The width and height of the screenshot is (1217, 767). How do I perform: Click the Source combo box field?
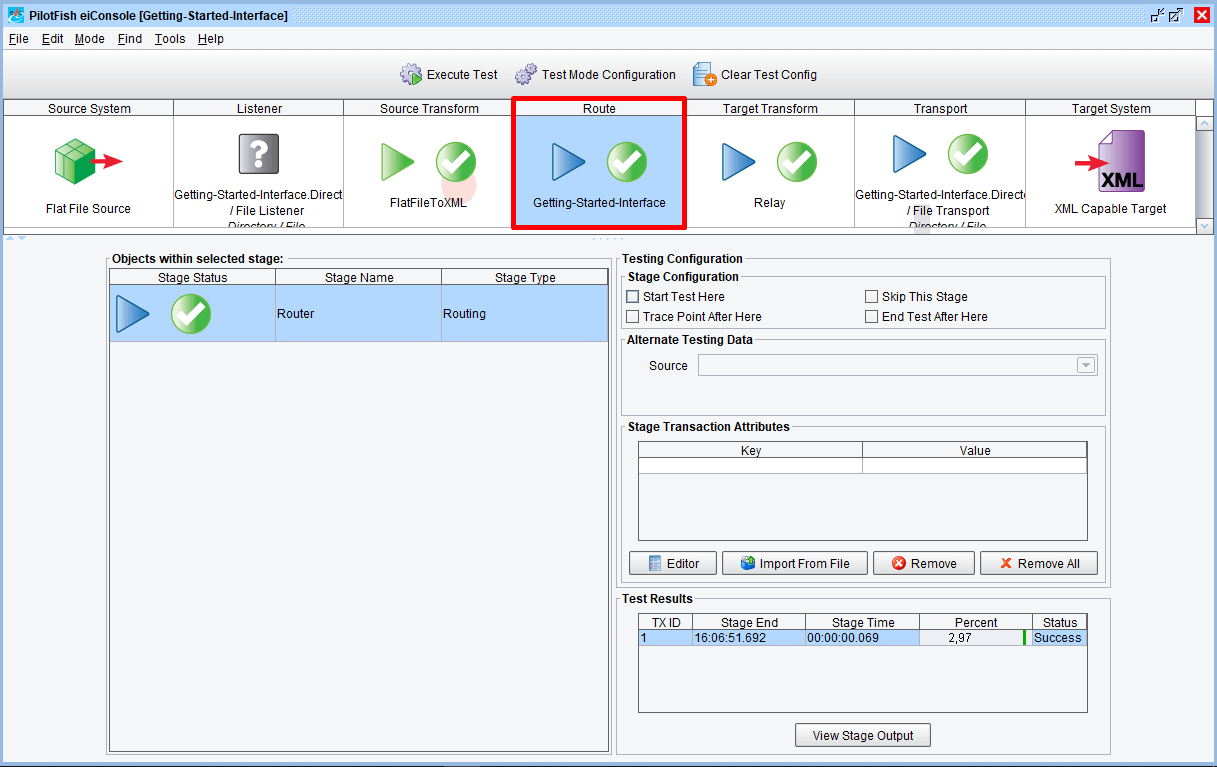pyautogui.click(x=897, y=366)
